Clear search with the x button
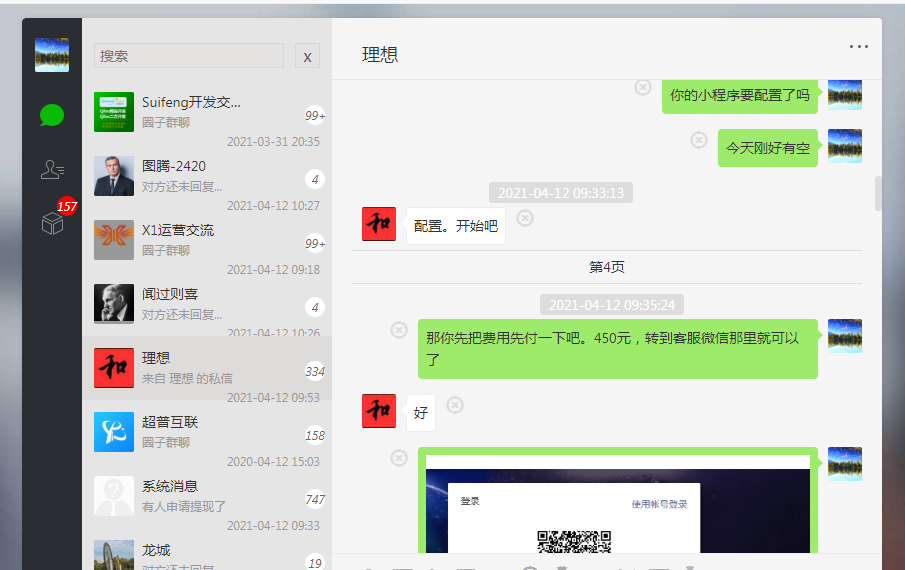Viewport: 905px width, 570px height. [307, 56]
